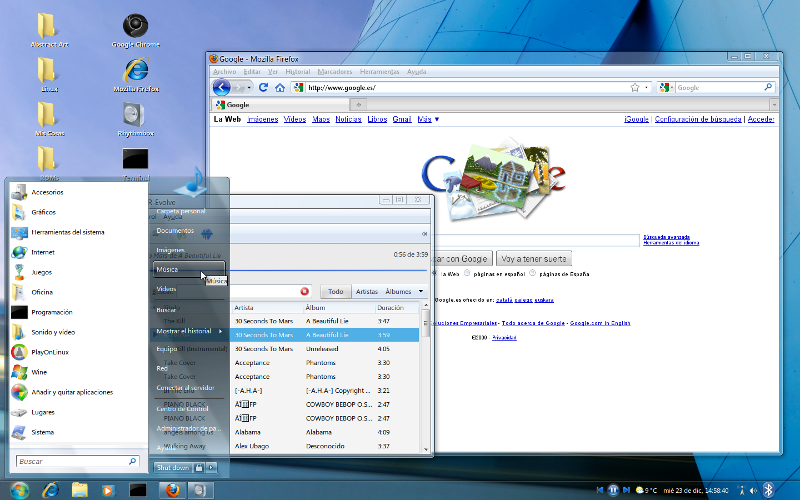
Task: Open the Imágenes link on Google
Action: [262, 119]
